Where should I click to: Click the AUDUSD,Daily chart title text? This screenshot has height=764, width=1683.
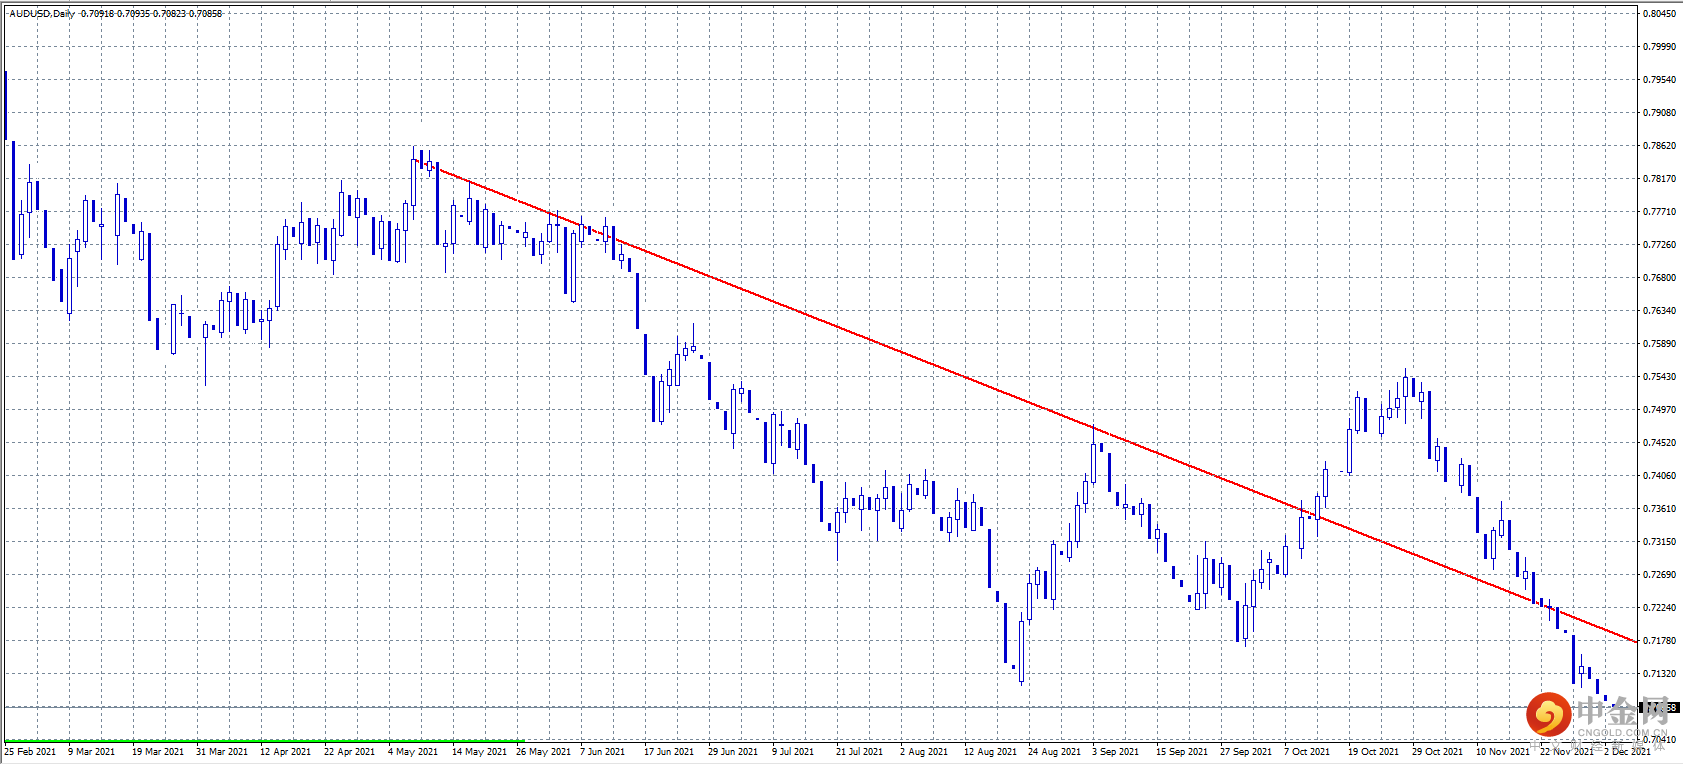[x=41, y=14]
